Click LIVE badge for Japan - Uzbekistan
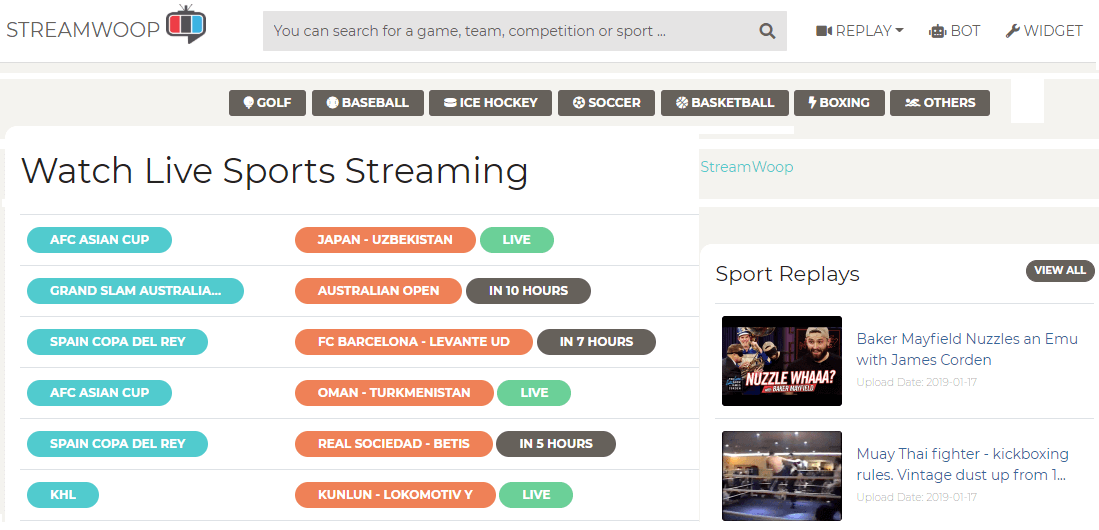The image size is (1099, 530). (x=517, y=240)
